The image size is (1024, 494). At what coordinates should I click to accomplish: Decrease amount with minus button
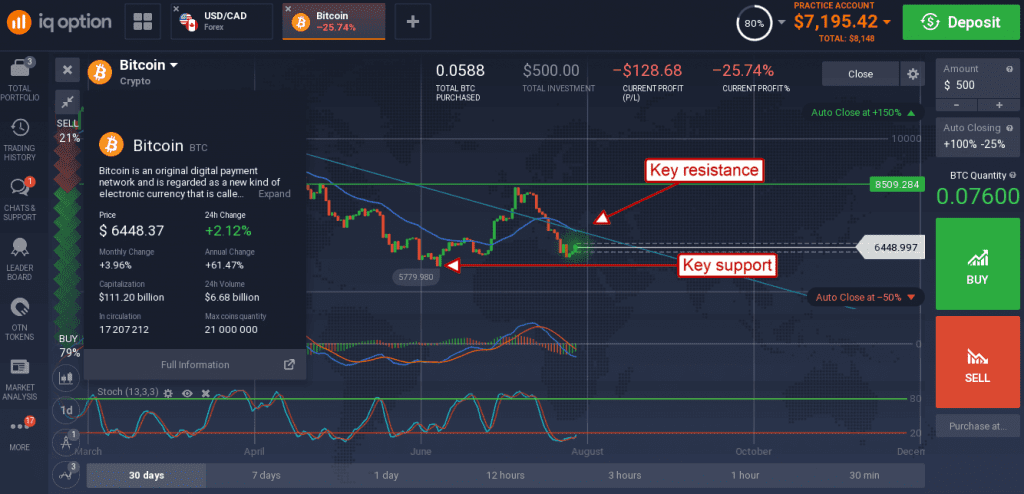956,105
